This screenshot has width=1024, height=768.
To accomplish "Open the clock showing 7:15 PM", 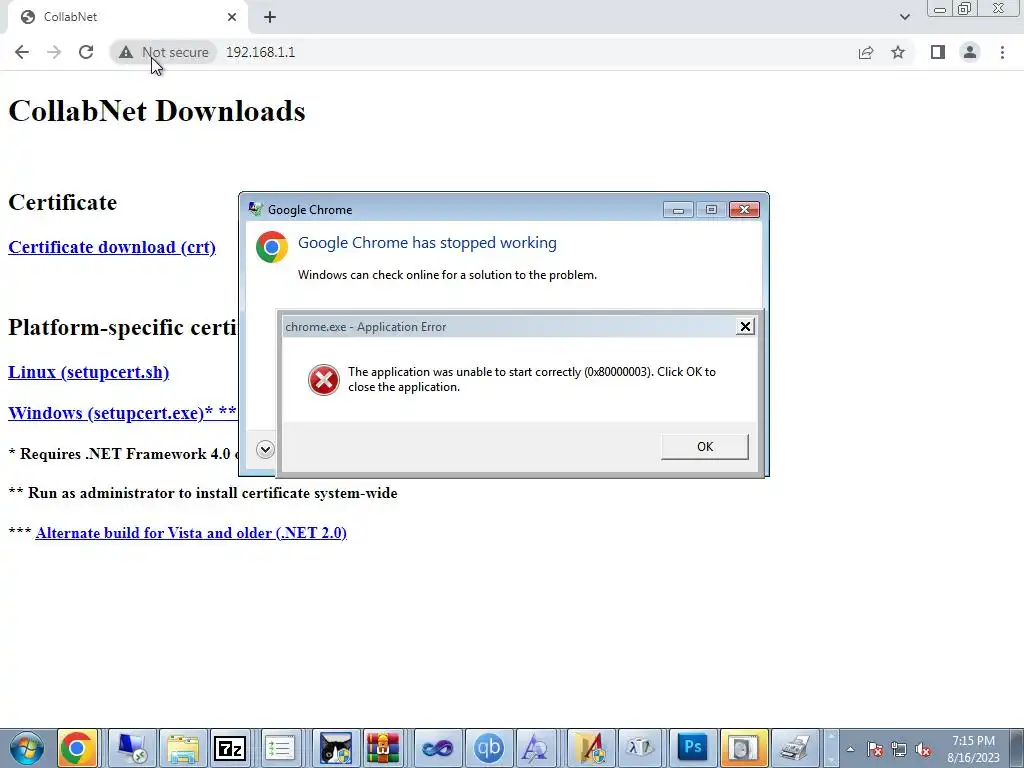I will (x=973, y=749).
